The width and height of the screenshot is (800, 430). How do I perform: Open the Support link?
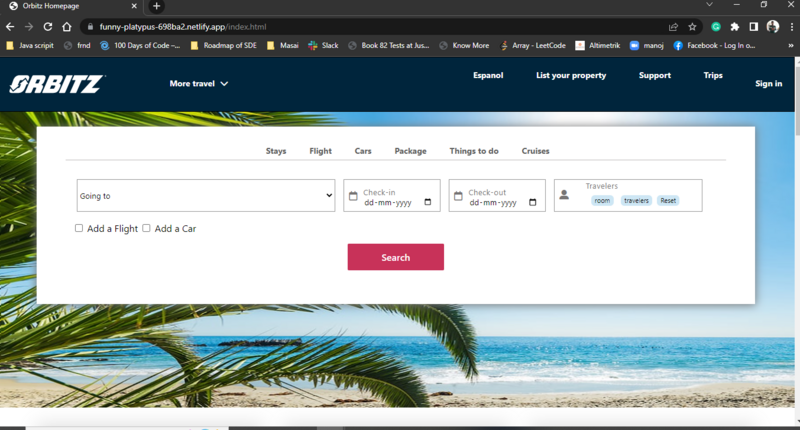[655, 75]
